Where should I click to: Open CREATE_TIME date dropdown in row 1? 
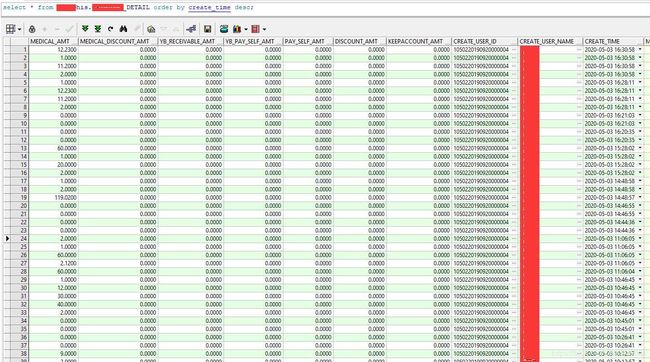coord(640,50)
